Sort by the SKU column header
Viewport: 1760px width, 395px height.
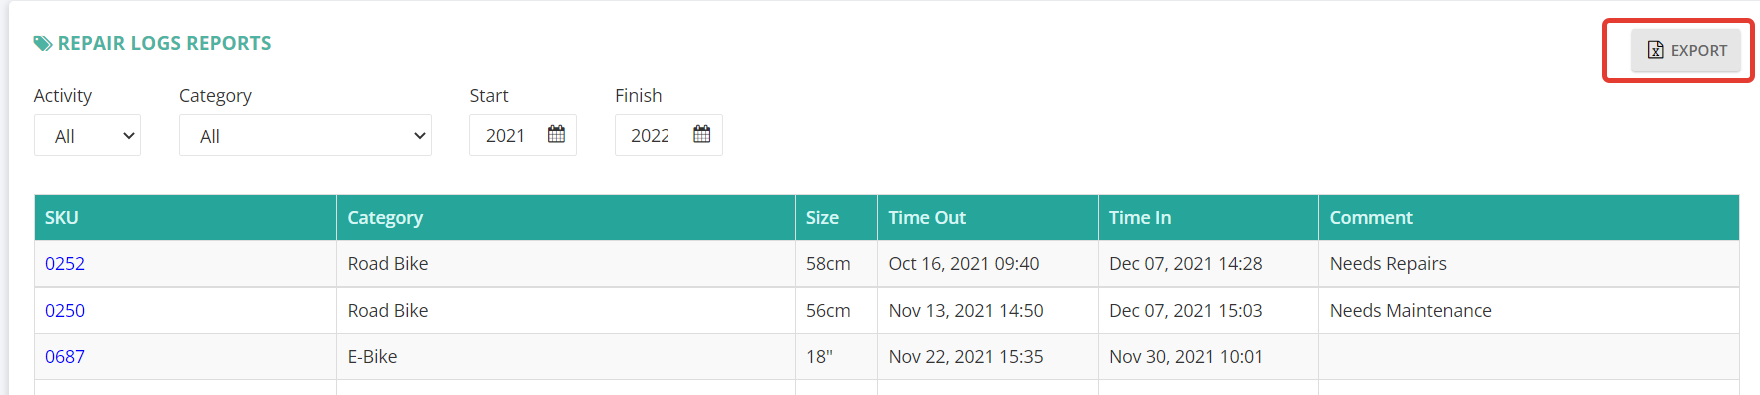click(x=185, y=217)
